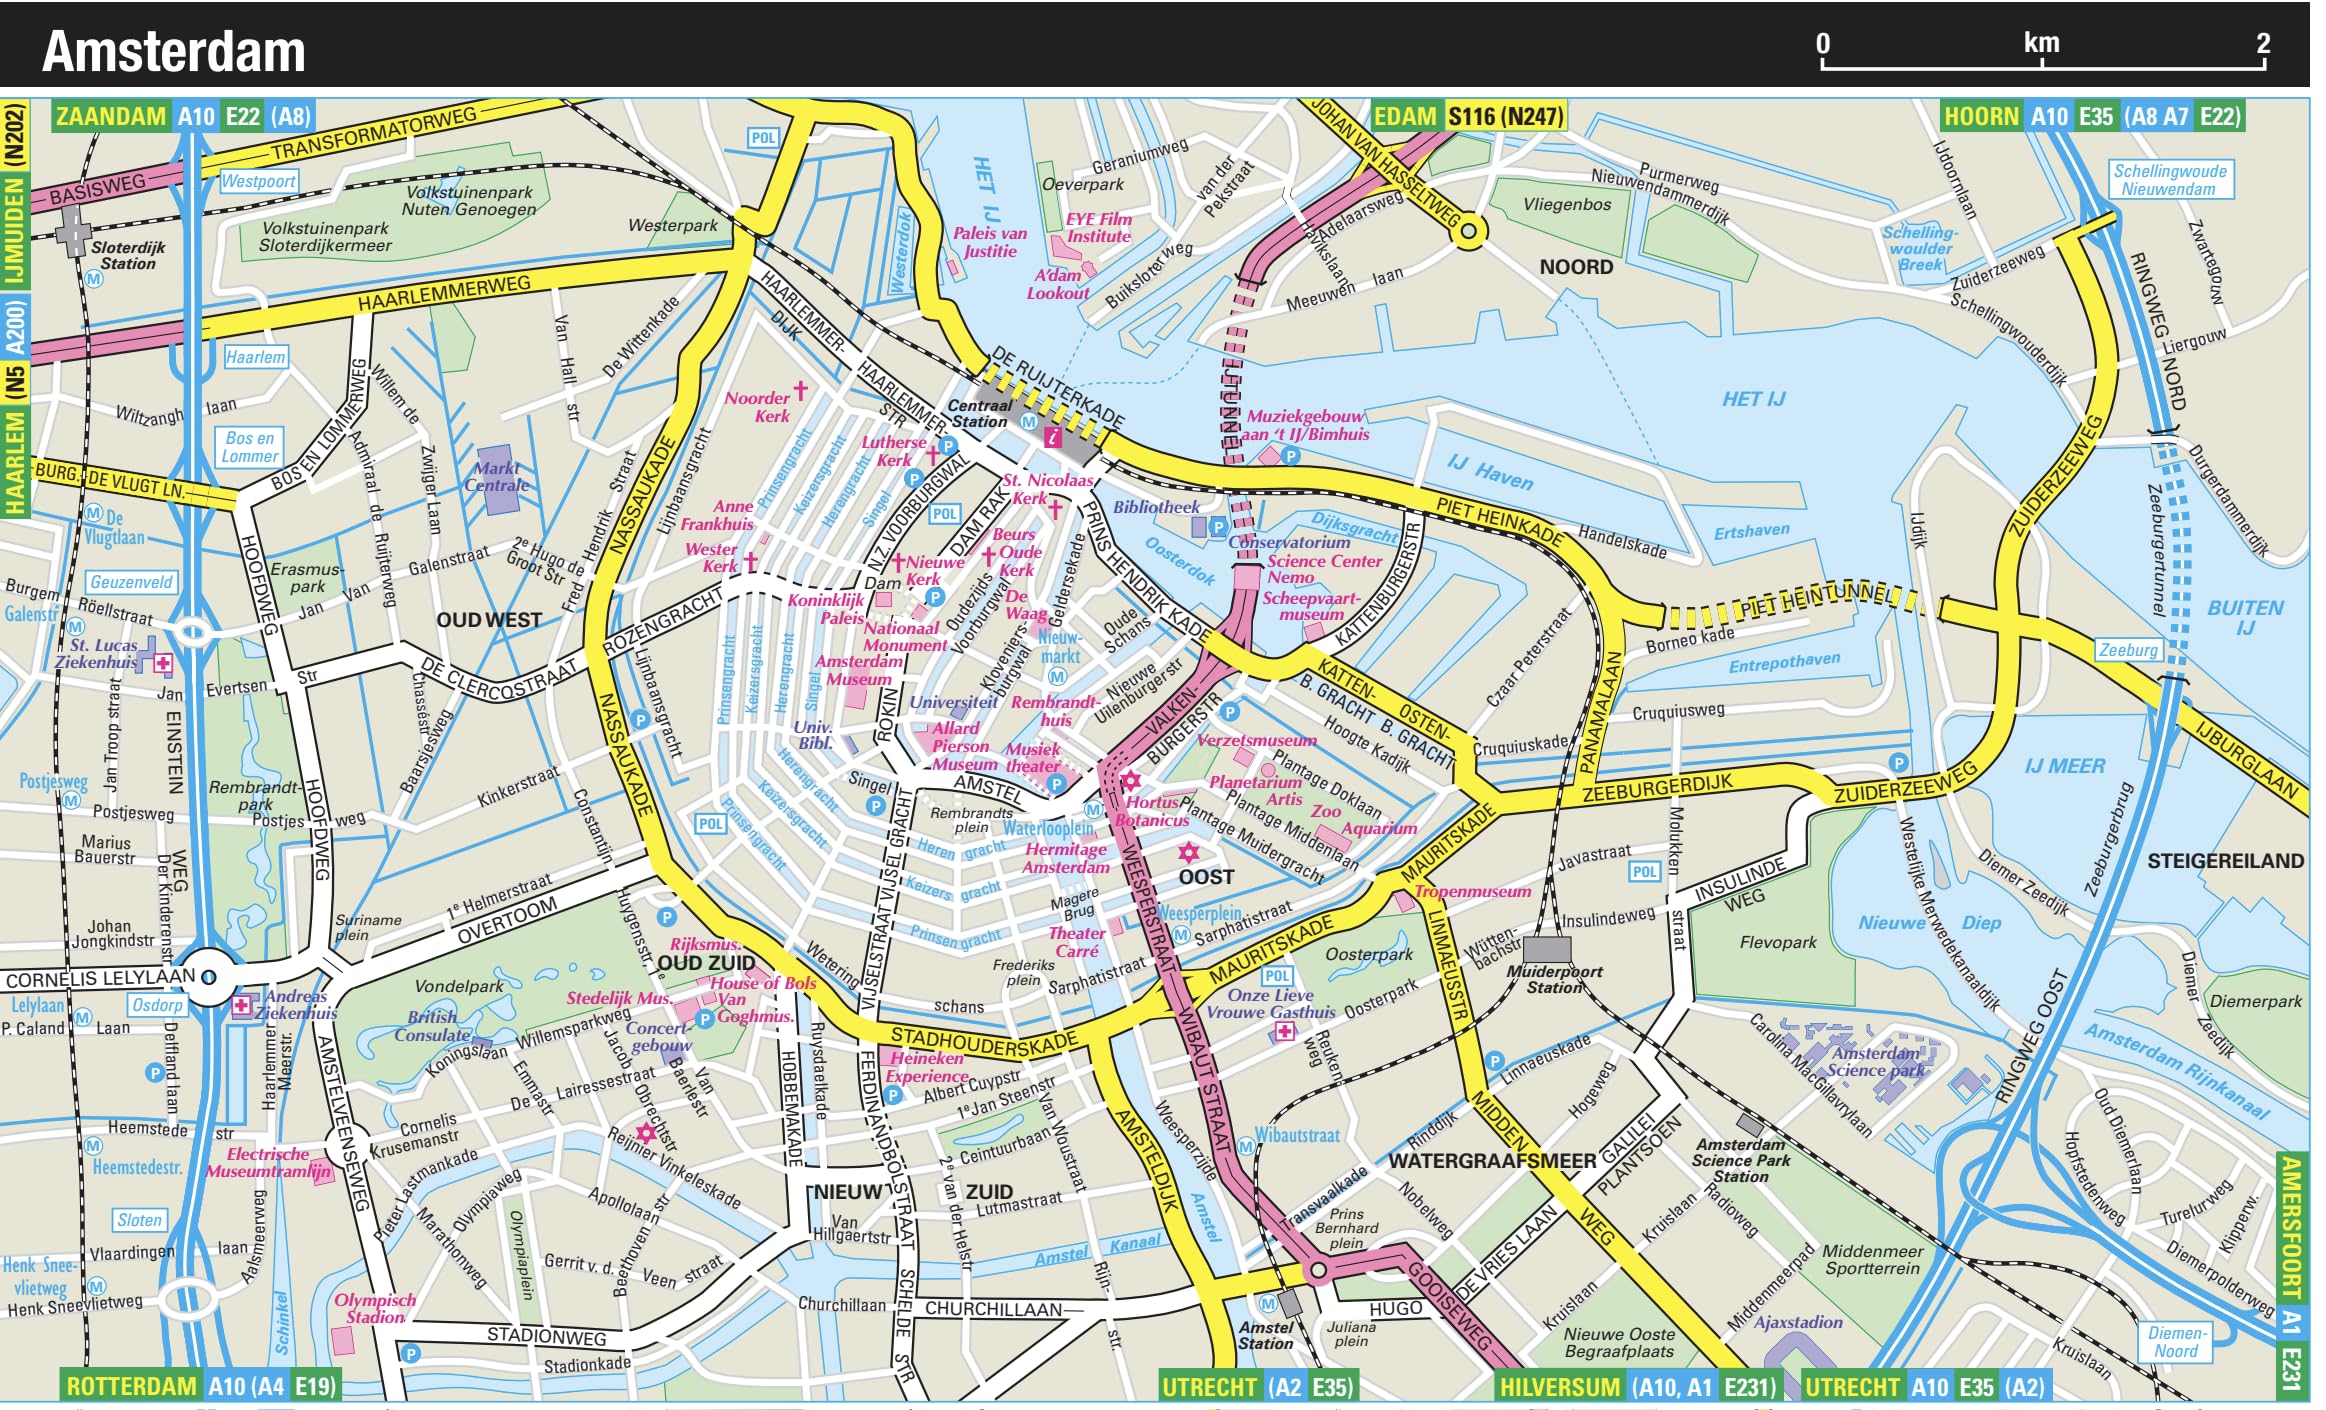Image resolution: width=2326 pixels, height=1410 pixels.
Task: Select the EDAM S116 route label
Action: (x=1467, y=117)
